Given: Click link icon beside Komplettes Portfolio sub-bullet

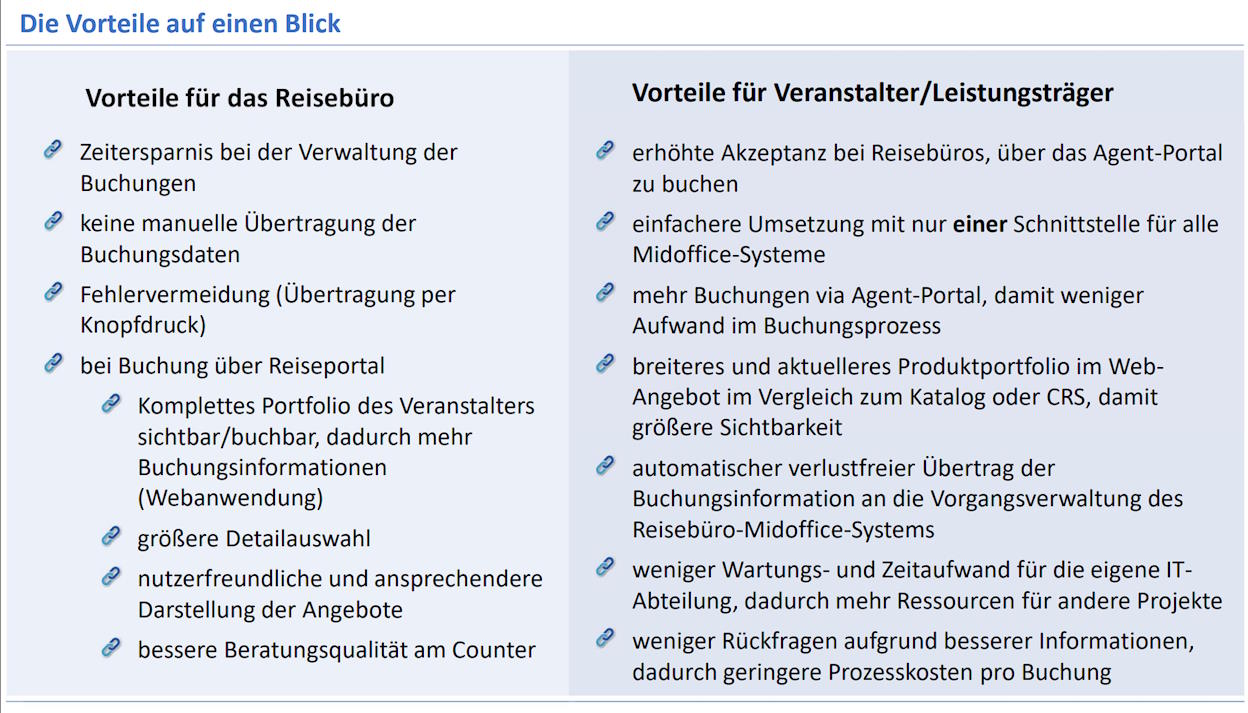Looking at the screenshot, I should [x=111, y=403].
